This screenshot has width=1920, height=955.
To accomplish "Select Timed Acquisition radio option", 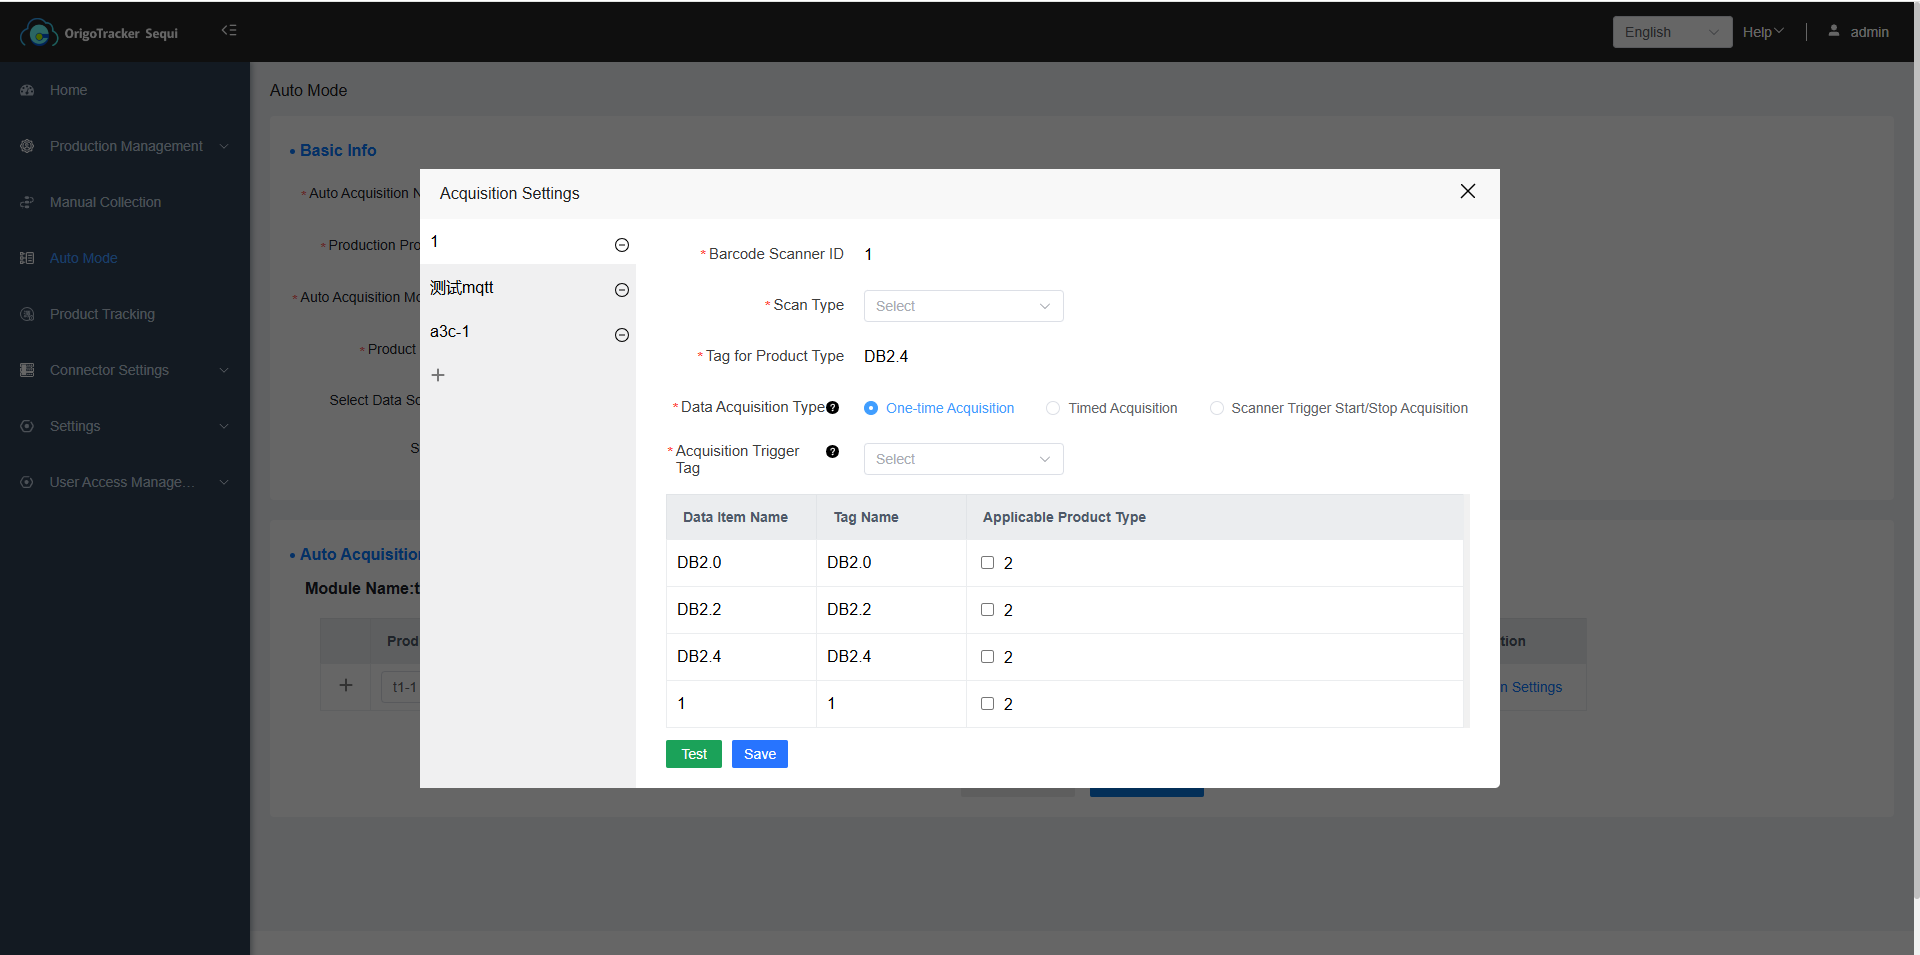I will click(x=1053, y=408).
